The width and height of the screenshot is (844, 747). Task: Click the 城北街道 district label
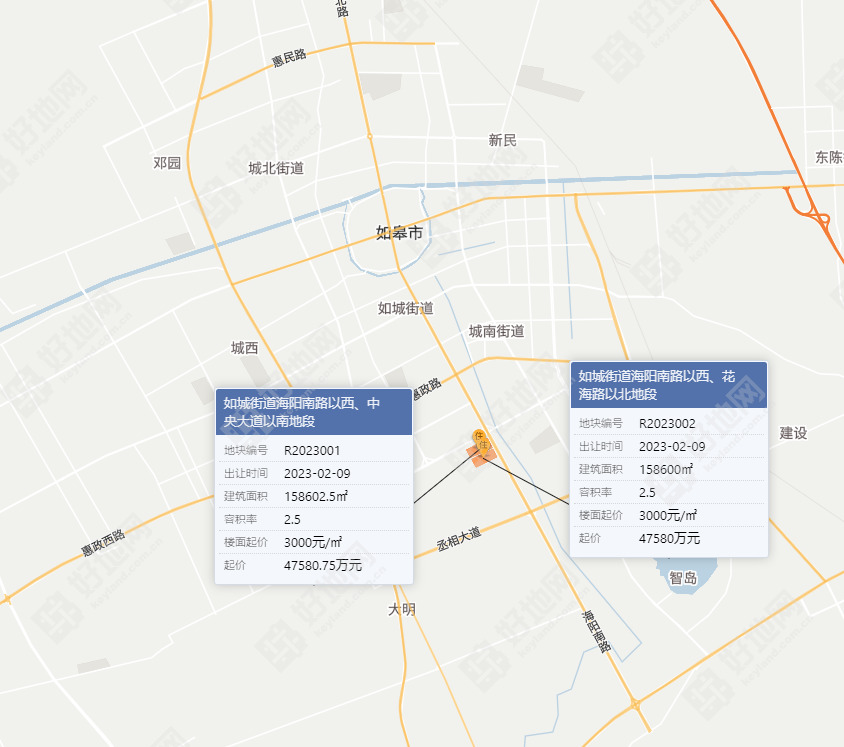[276, 168]
